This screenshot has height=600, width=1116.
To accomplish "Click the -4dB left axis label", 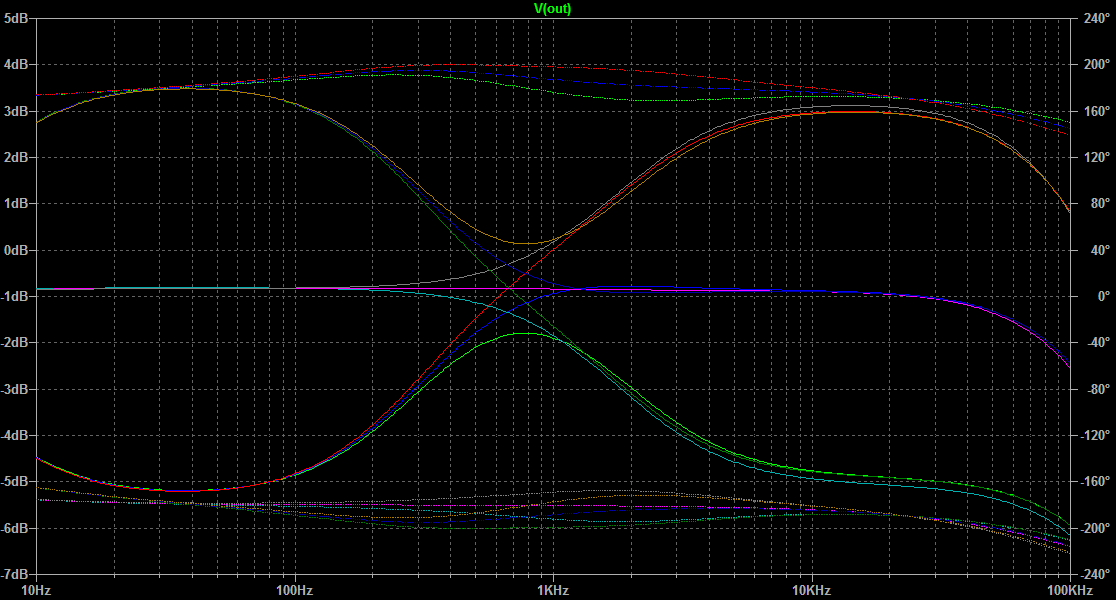I will [14, 436].
